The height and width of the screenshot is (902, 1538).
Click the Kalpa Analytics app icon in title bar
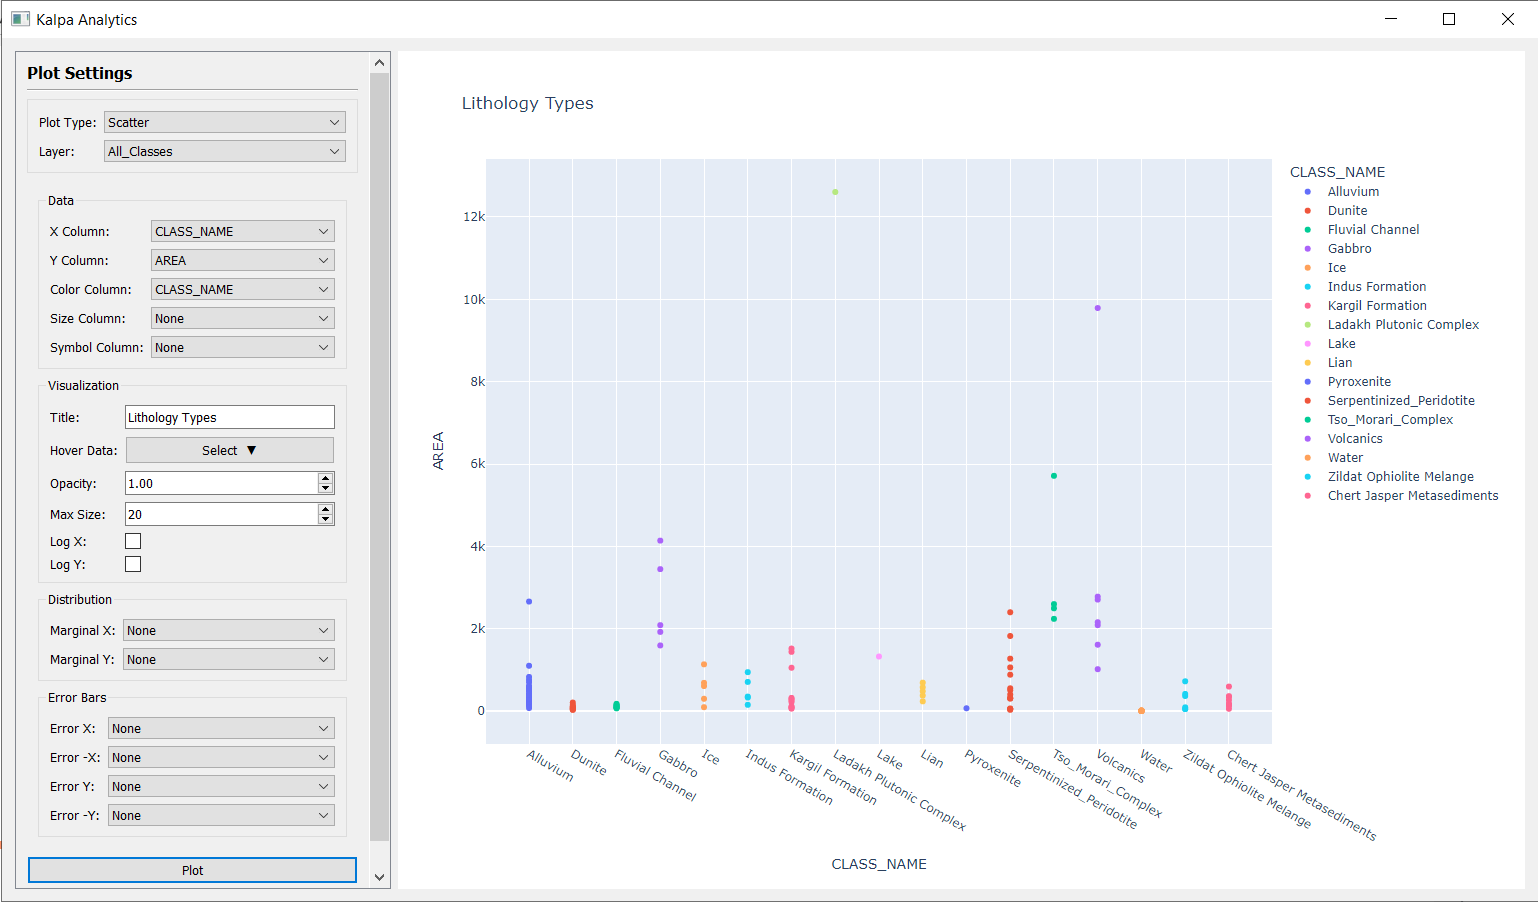[20, 19]
